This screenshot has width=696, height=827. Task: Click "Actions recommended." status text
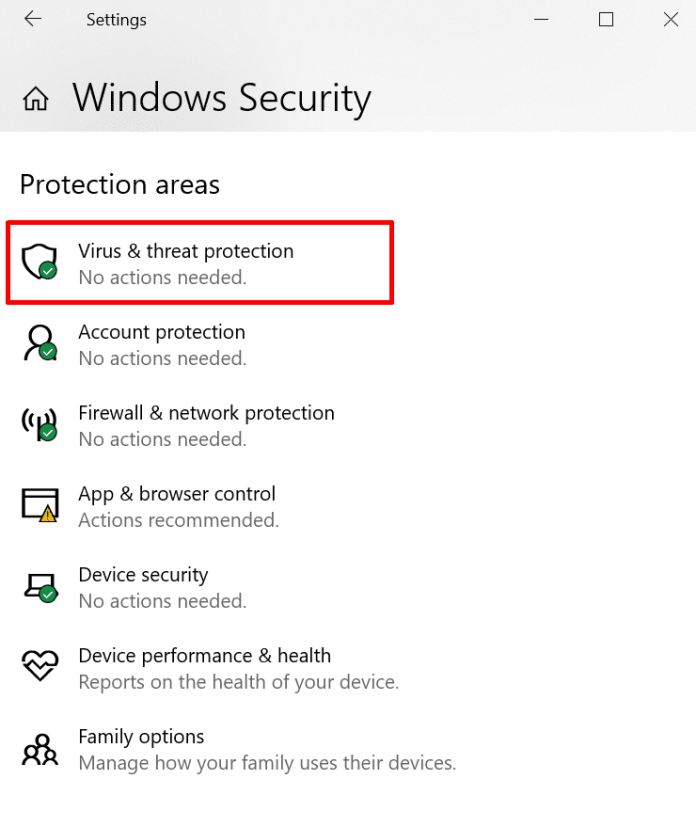(178, 520)
